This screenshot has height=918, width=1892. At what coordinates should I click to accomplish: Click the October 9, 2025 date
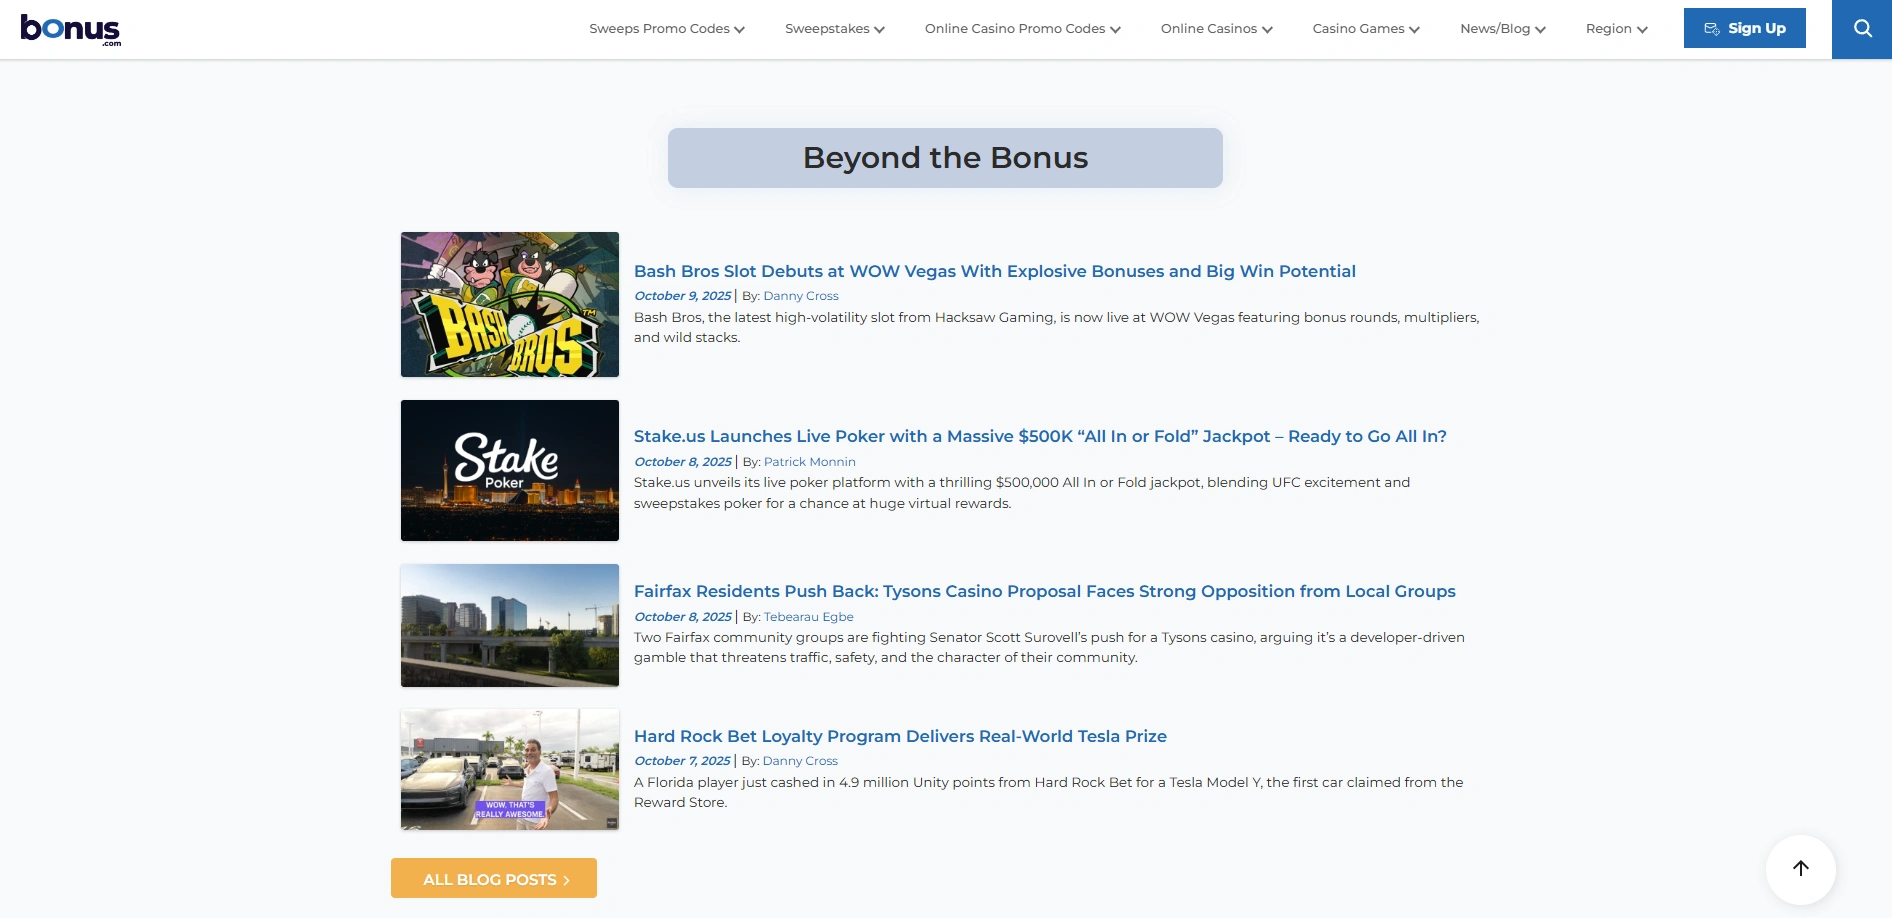683,296
